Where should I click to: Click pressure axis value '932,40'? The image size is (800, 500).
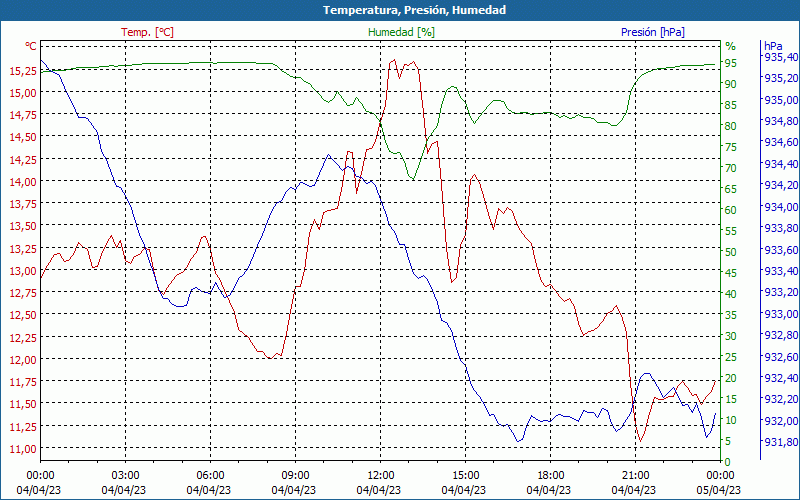pyautogui.click(x=780, y=378)
